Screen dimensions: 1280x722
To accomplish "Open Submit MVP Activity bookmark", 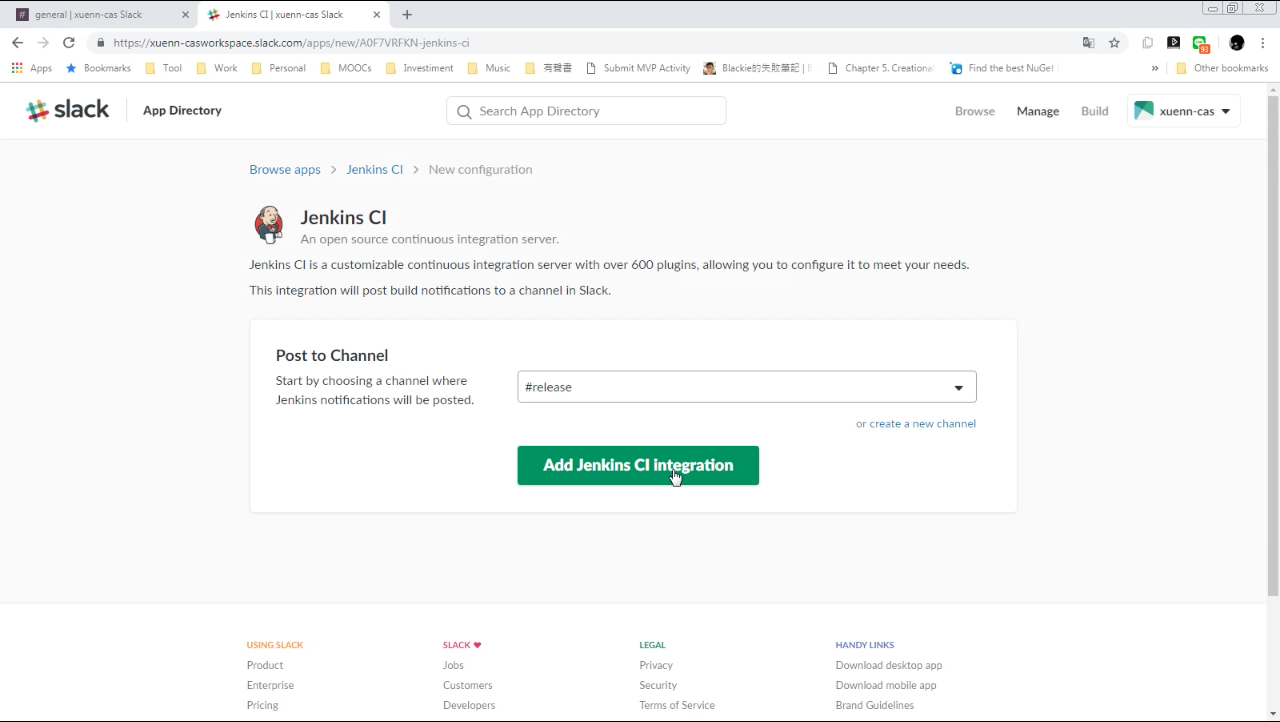I will [x=638, y=68].
